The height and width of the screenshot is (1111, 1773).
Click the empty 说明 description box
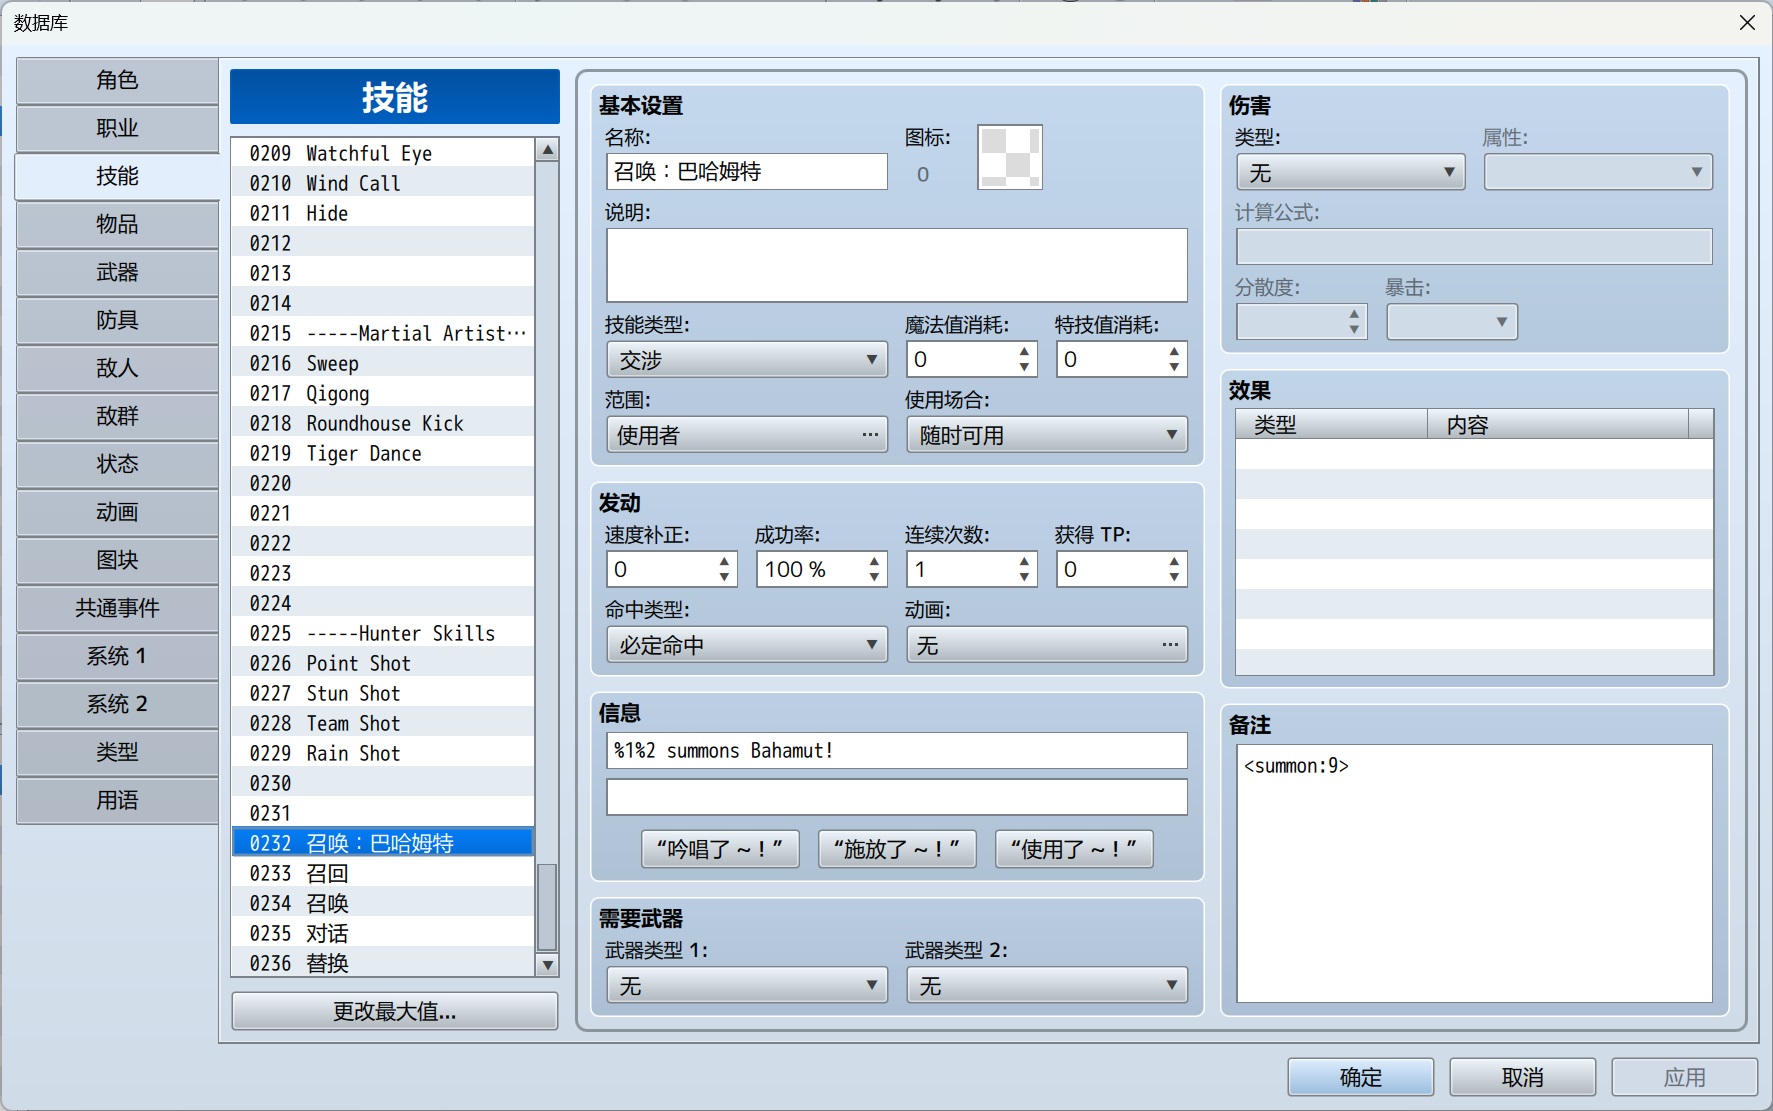[x=896, y=265]
